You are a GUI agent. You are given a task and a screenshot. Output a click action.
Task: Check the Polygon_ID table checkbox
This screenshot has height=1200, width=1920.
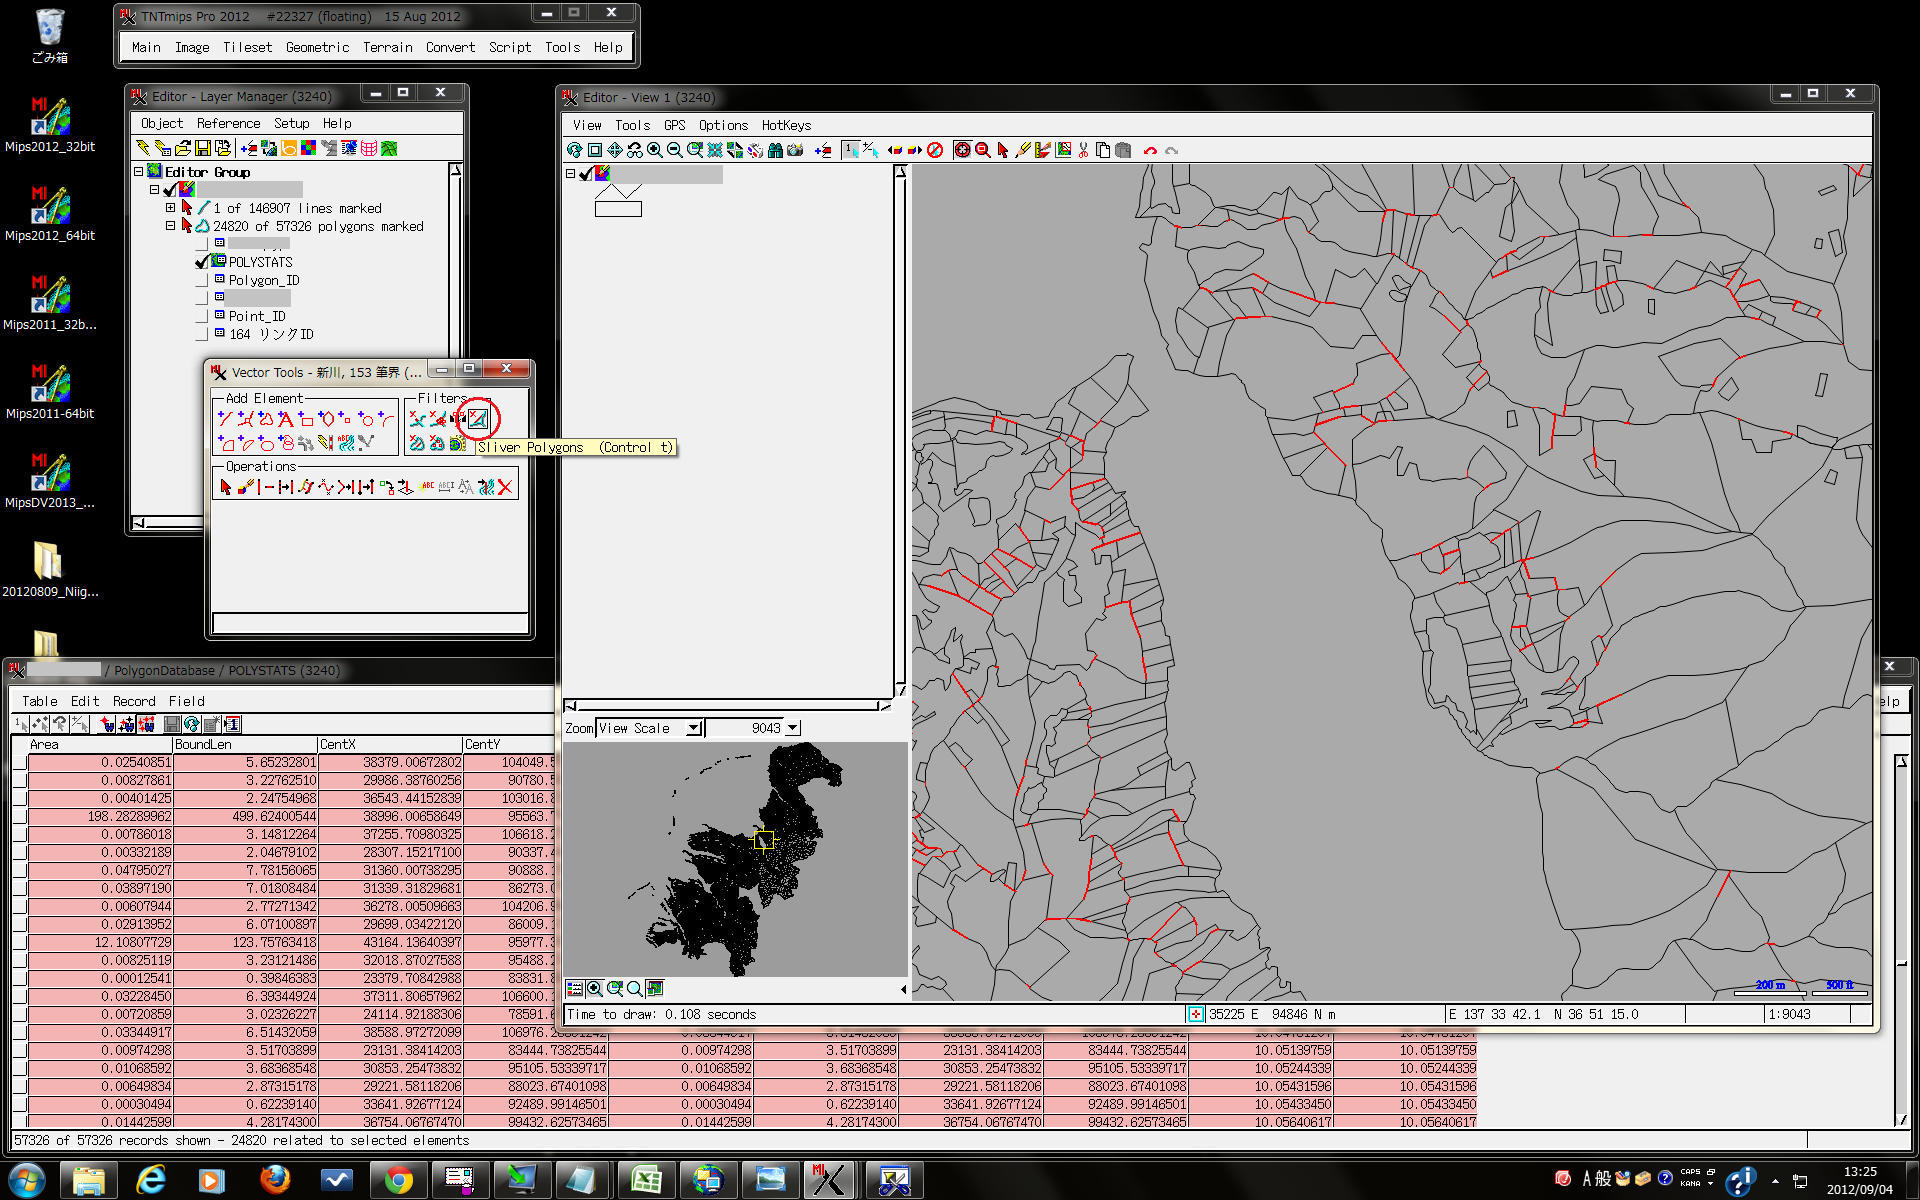point(202,280)
